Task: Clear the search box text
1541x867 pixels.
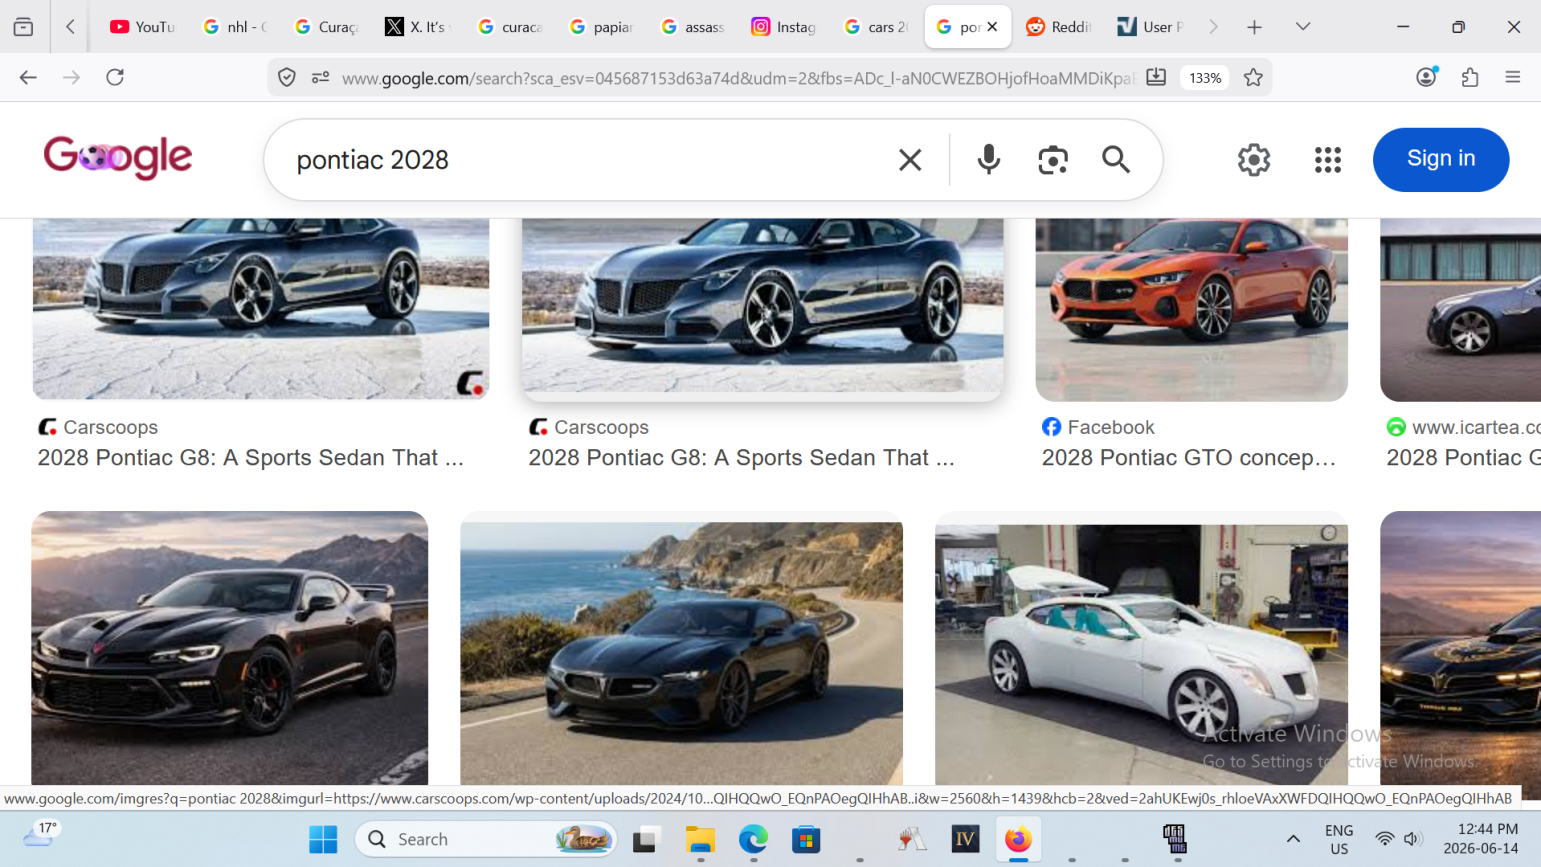Action: 910,160
